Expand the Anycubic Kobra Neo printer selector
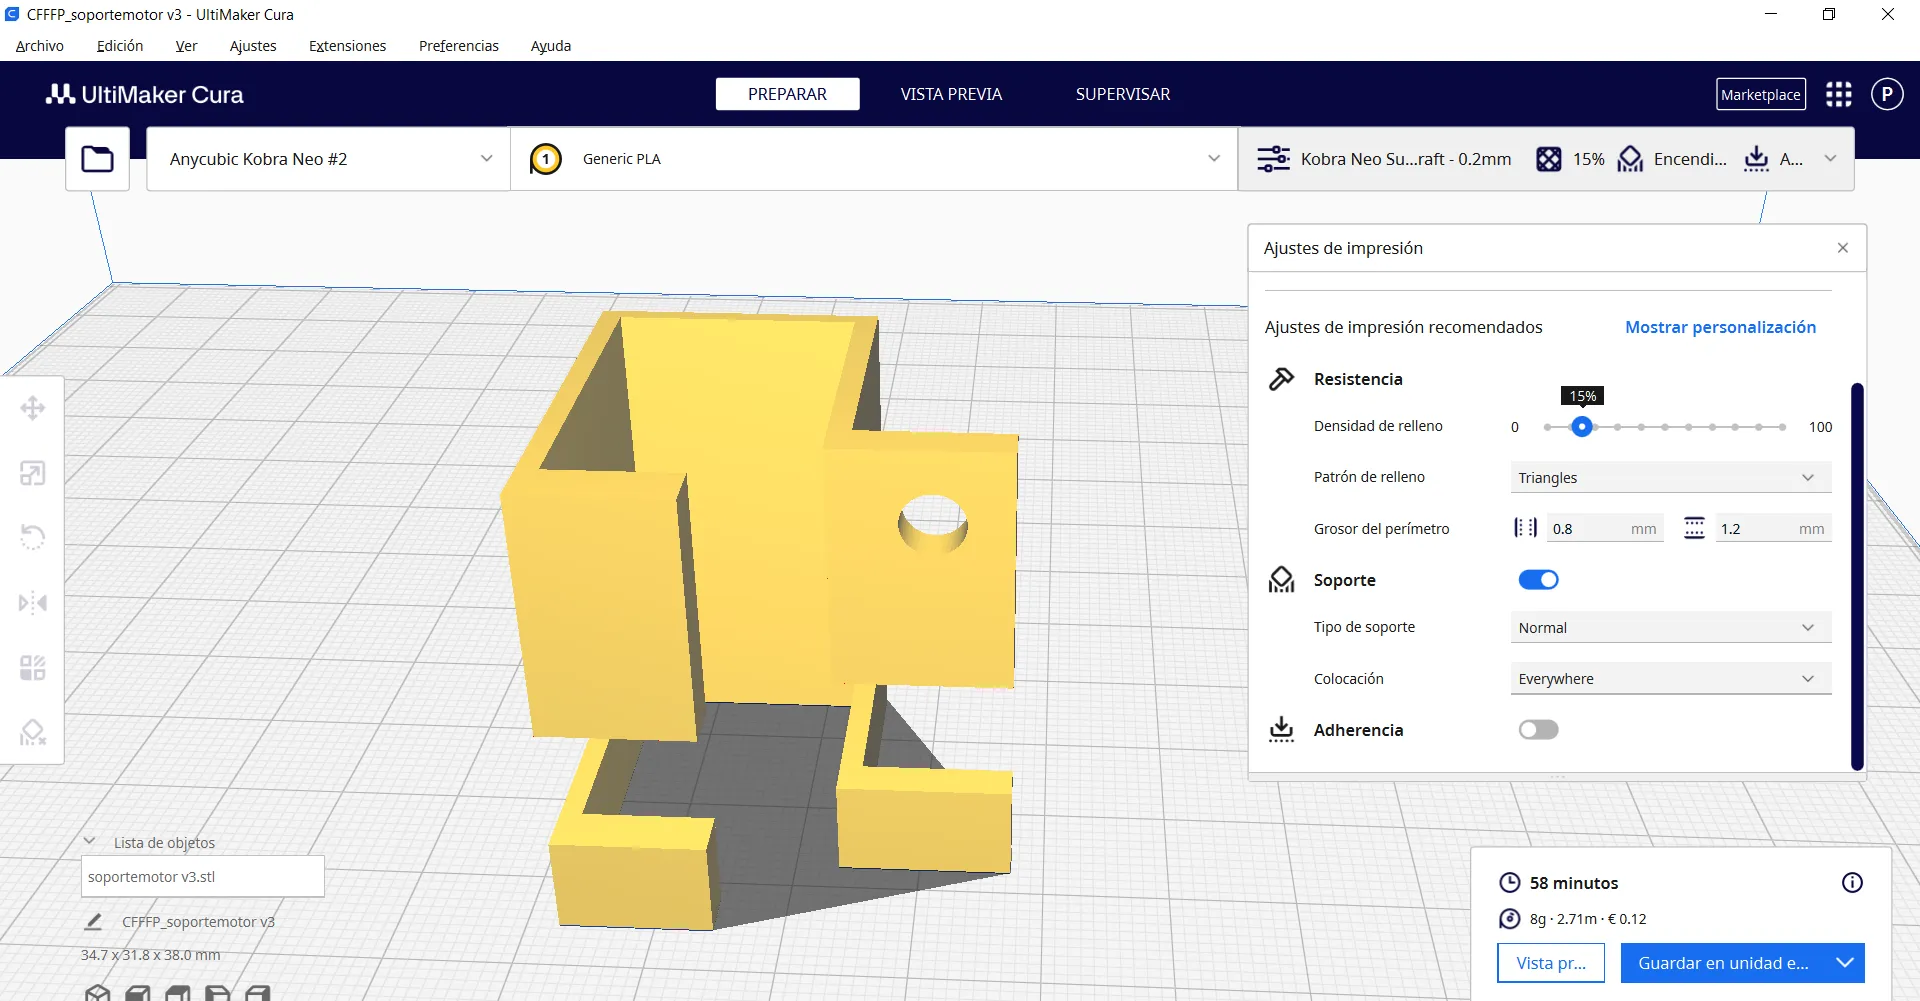 (329, 159)
